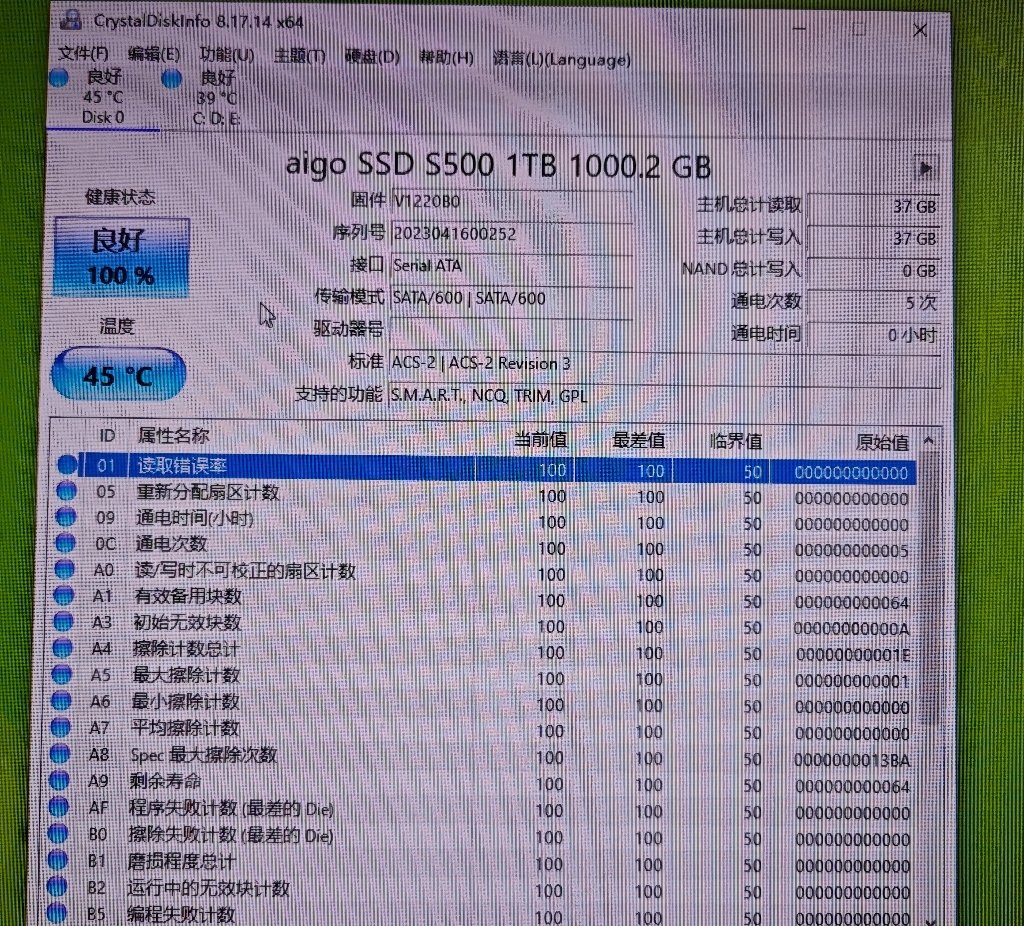Image resolution: width=1024 pixels, height=926 pixels.
Task: Click the scroll up arrow of attribute list
Action: [x=929, y=442]
